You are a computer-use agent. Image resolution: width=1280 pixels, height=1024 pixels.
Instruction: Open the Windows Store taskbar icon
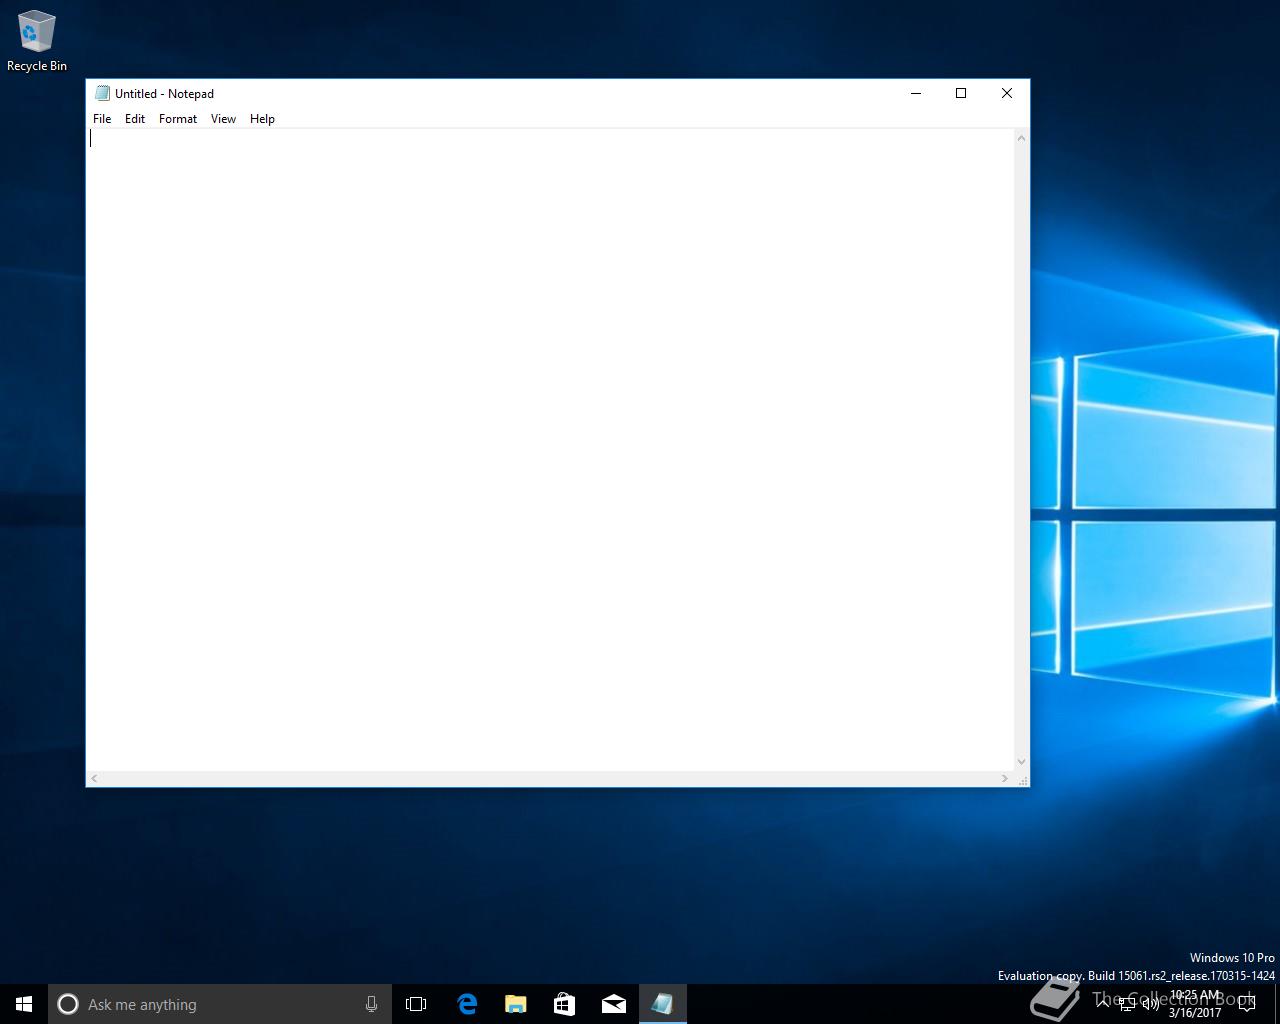pos(565,1004)
